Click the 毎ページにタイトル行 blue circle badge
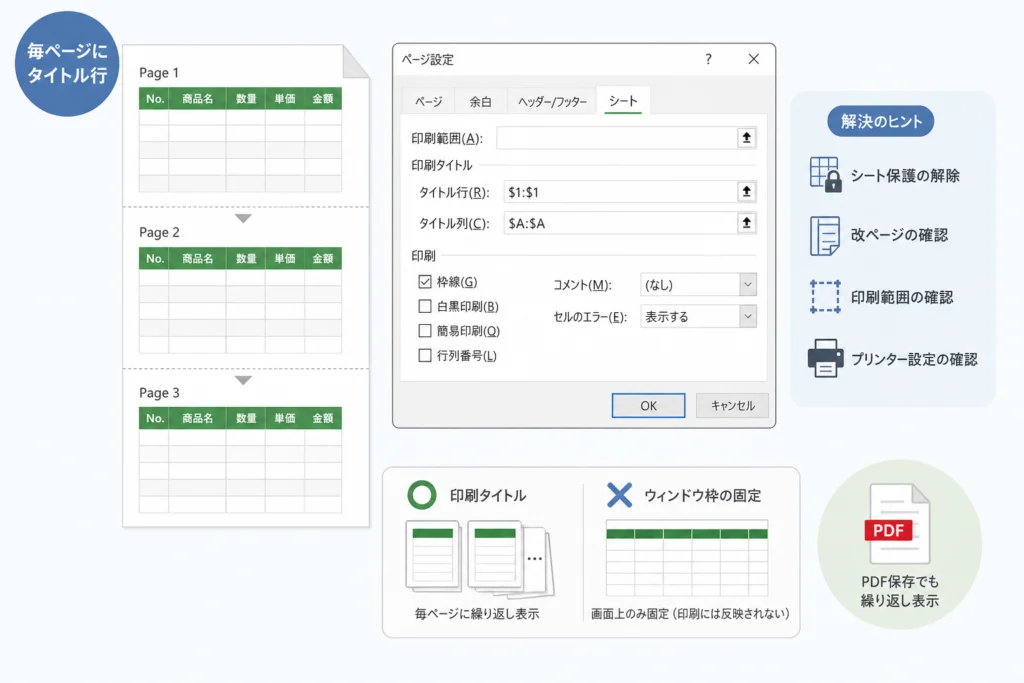Image resolution: width=1024 pixels, height=683 pixels. (x=67, y=63)
